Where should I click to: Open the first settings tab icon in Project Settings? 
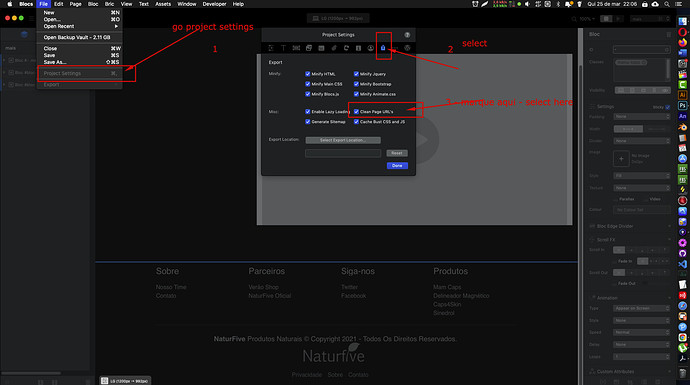271,48
